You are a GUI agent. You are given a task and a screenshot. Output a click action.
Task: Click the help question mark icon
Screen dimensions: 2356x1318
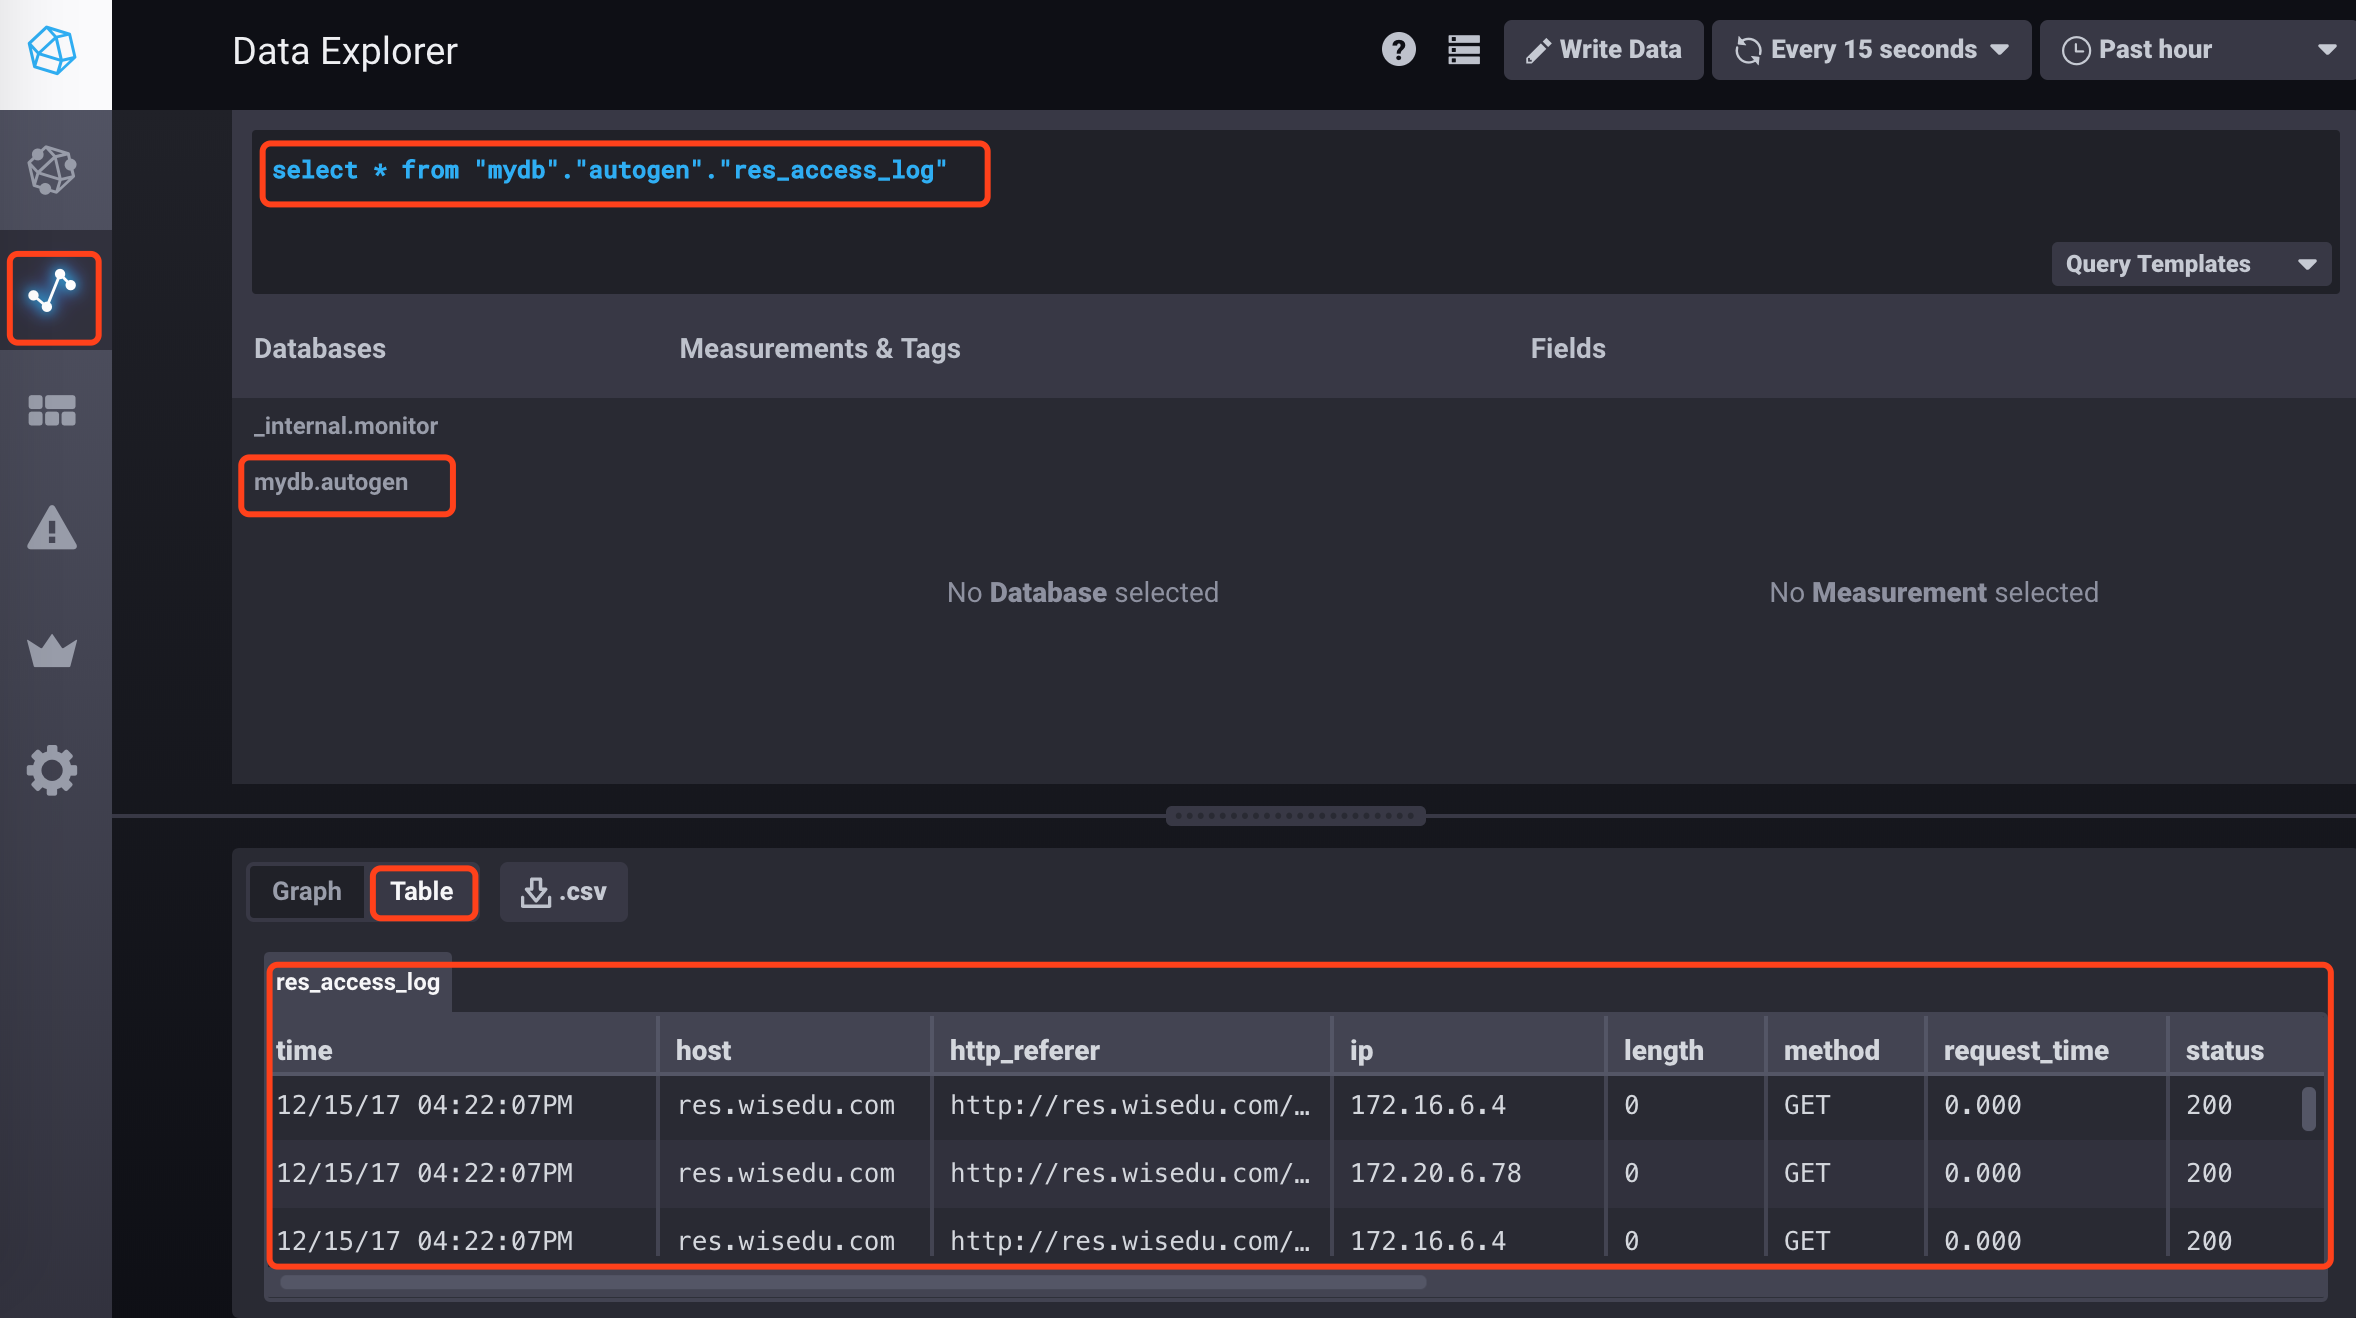1398,50
